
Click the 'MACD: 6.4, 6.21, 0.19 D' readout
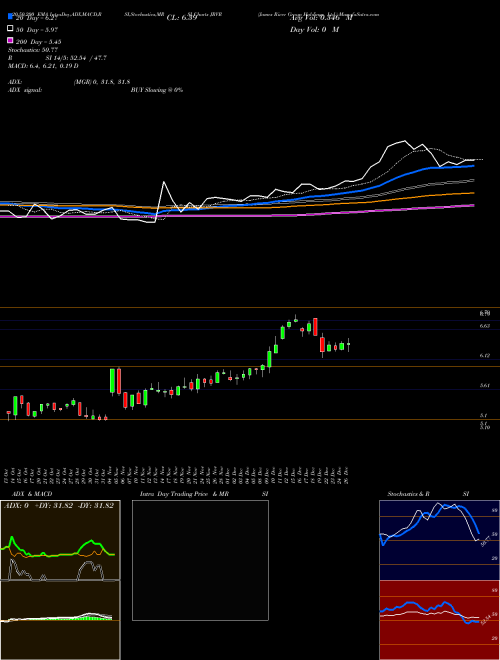pos(43,66)
